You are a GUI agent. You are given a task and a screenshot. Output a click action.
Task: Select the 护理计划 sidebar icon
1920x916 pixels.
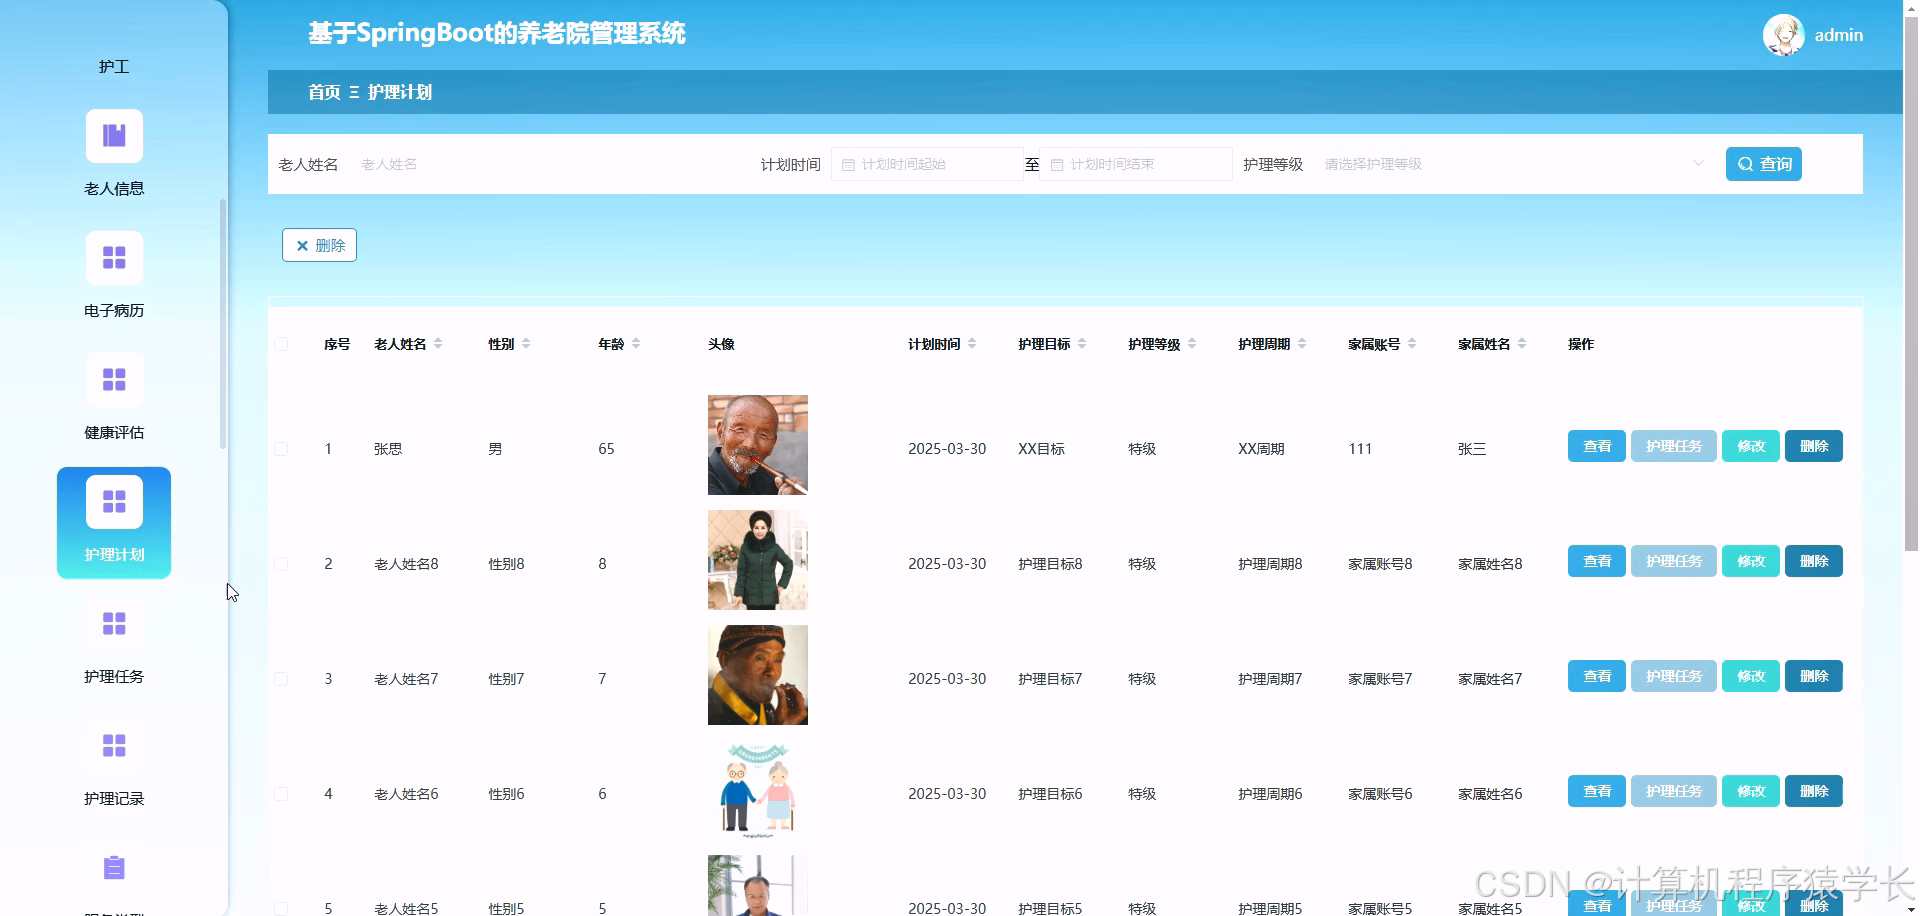tap(113, 500)
